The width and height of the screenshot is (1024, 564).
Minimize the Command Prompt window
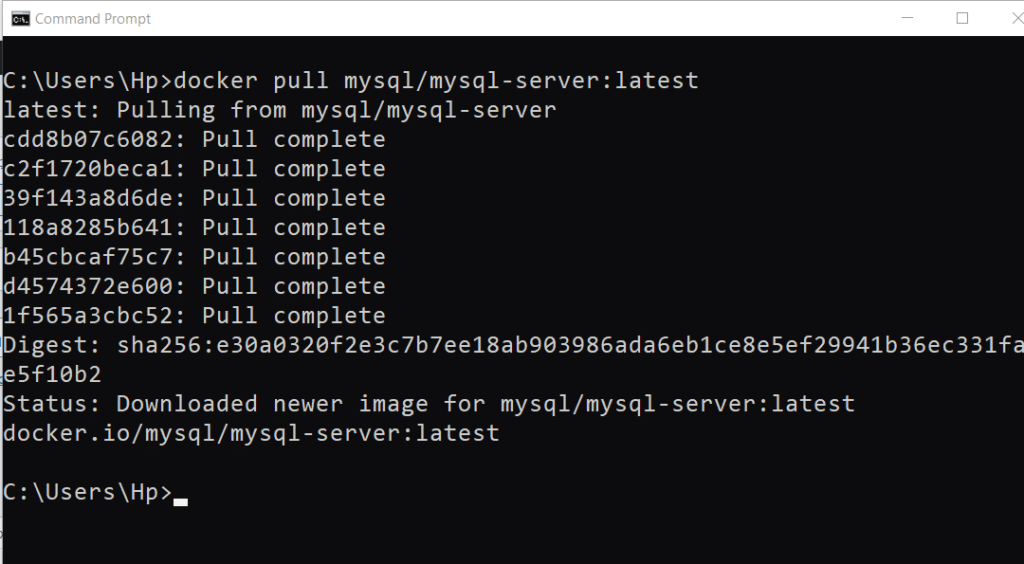(x=907, y=18)
